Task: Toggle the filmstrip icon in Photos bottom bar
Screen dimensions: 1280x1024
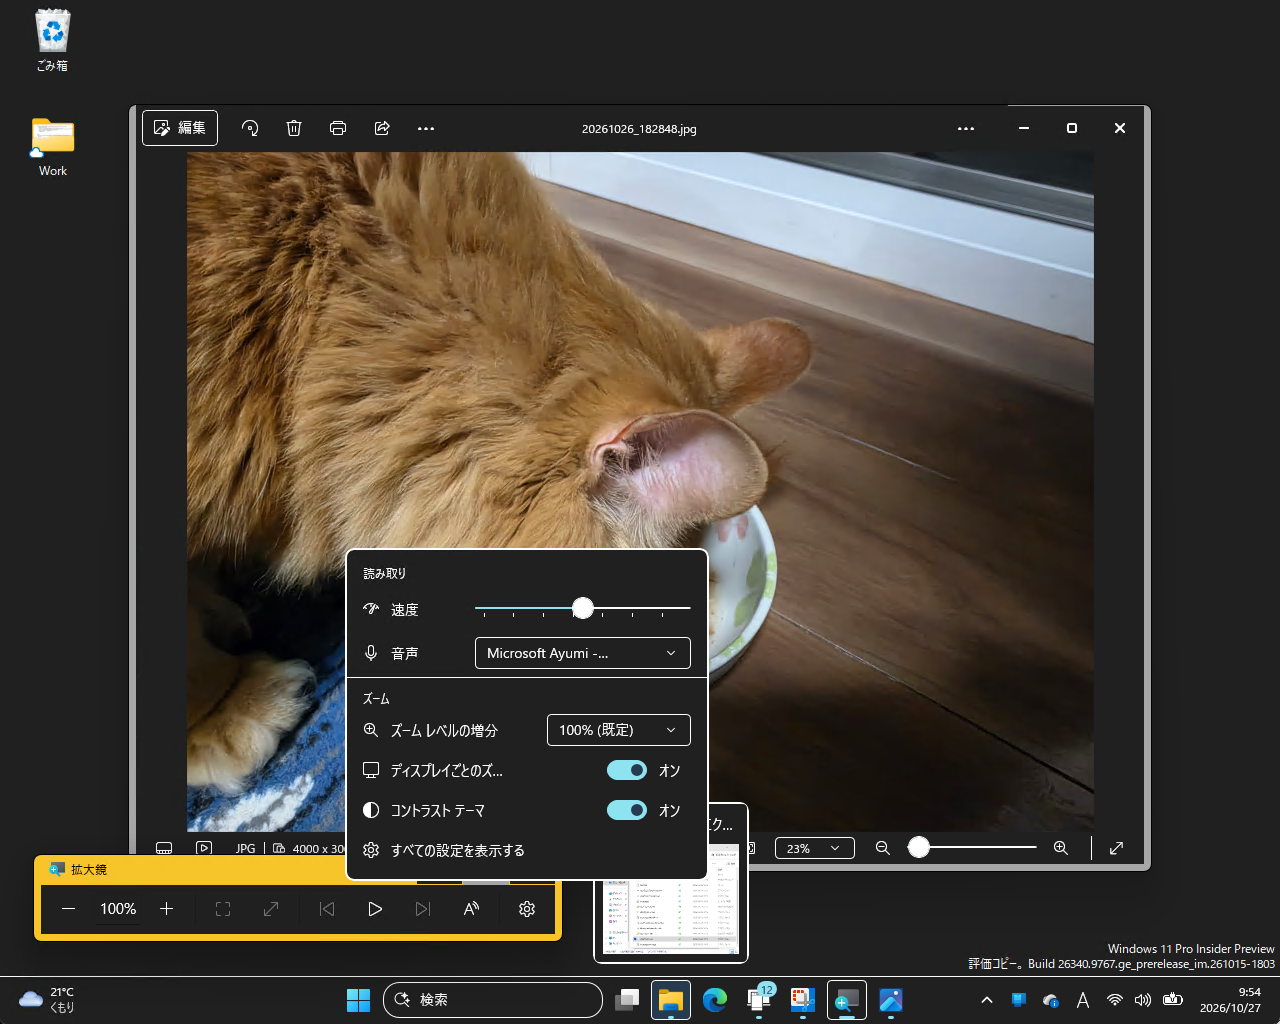Action: [164, 848]
